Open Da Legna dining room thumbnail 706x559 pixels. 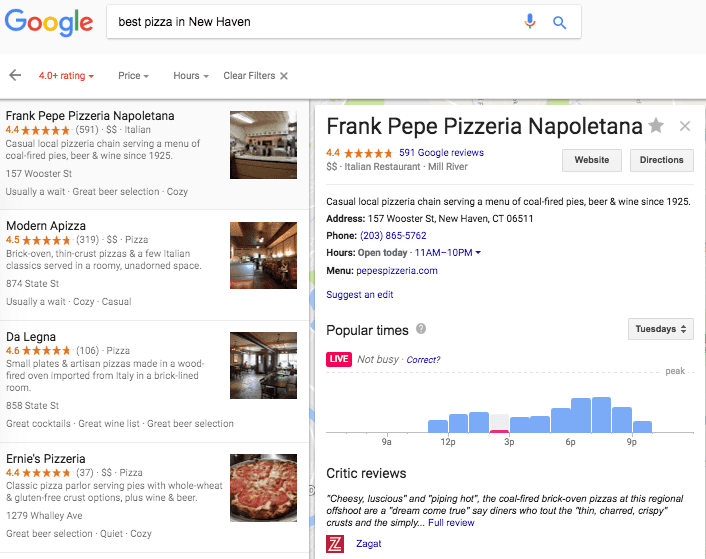click(x=263, y=365)
